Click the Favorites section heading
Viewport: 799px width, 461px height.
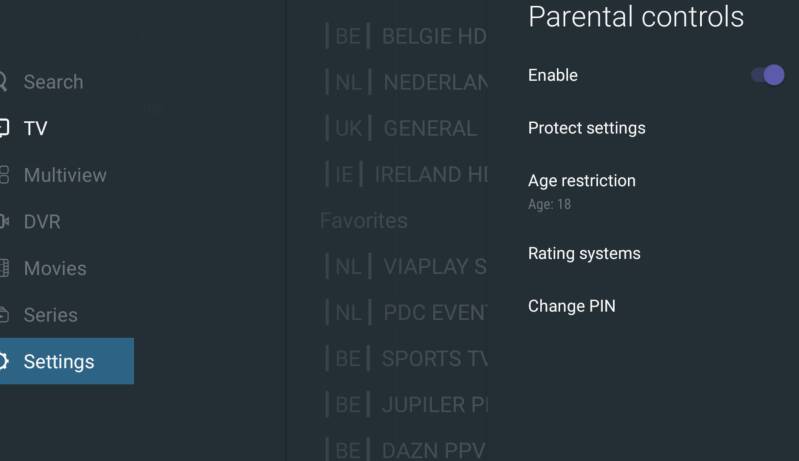pos(363,221)
